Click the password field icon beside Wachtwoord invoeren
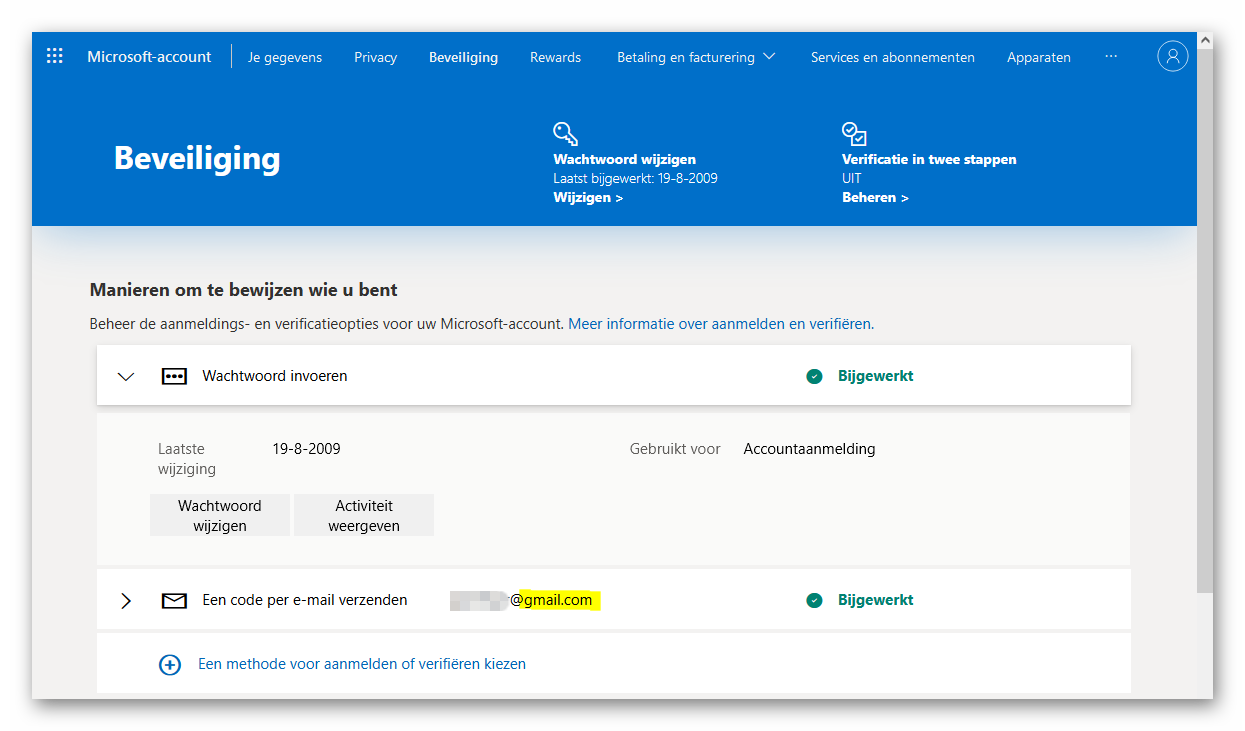This screenshot has height=731, width=1245. [174, 377]
